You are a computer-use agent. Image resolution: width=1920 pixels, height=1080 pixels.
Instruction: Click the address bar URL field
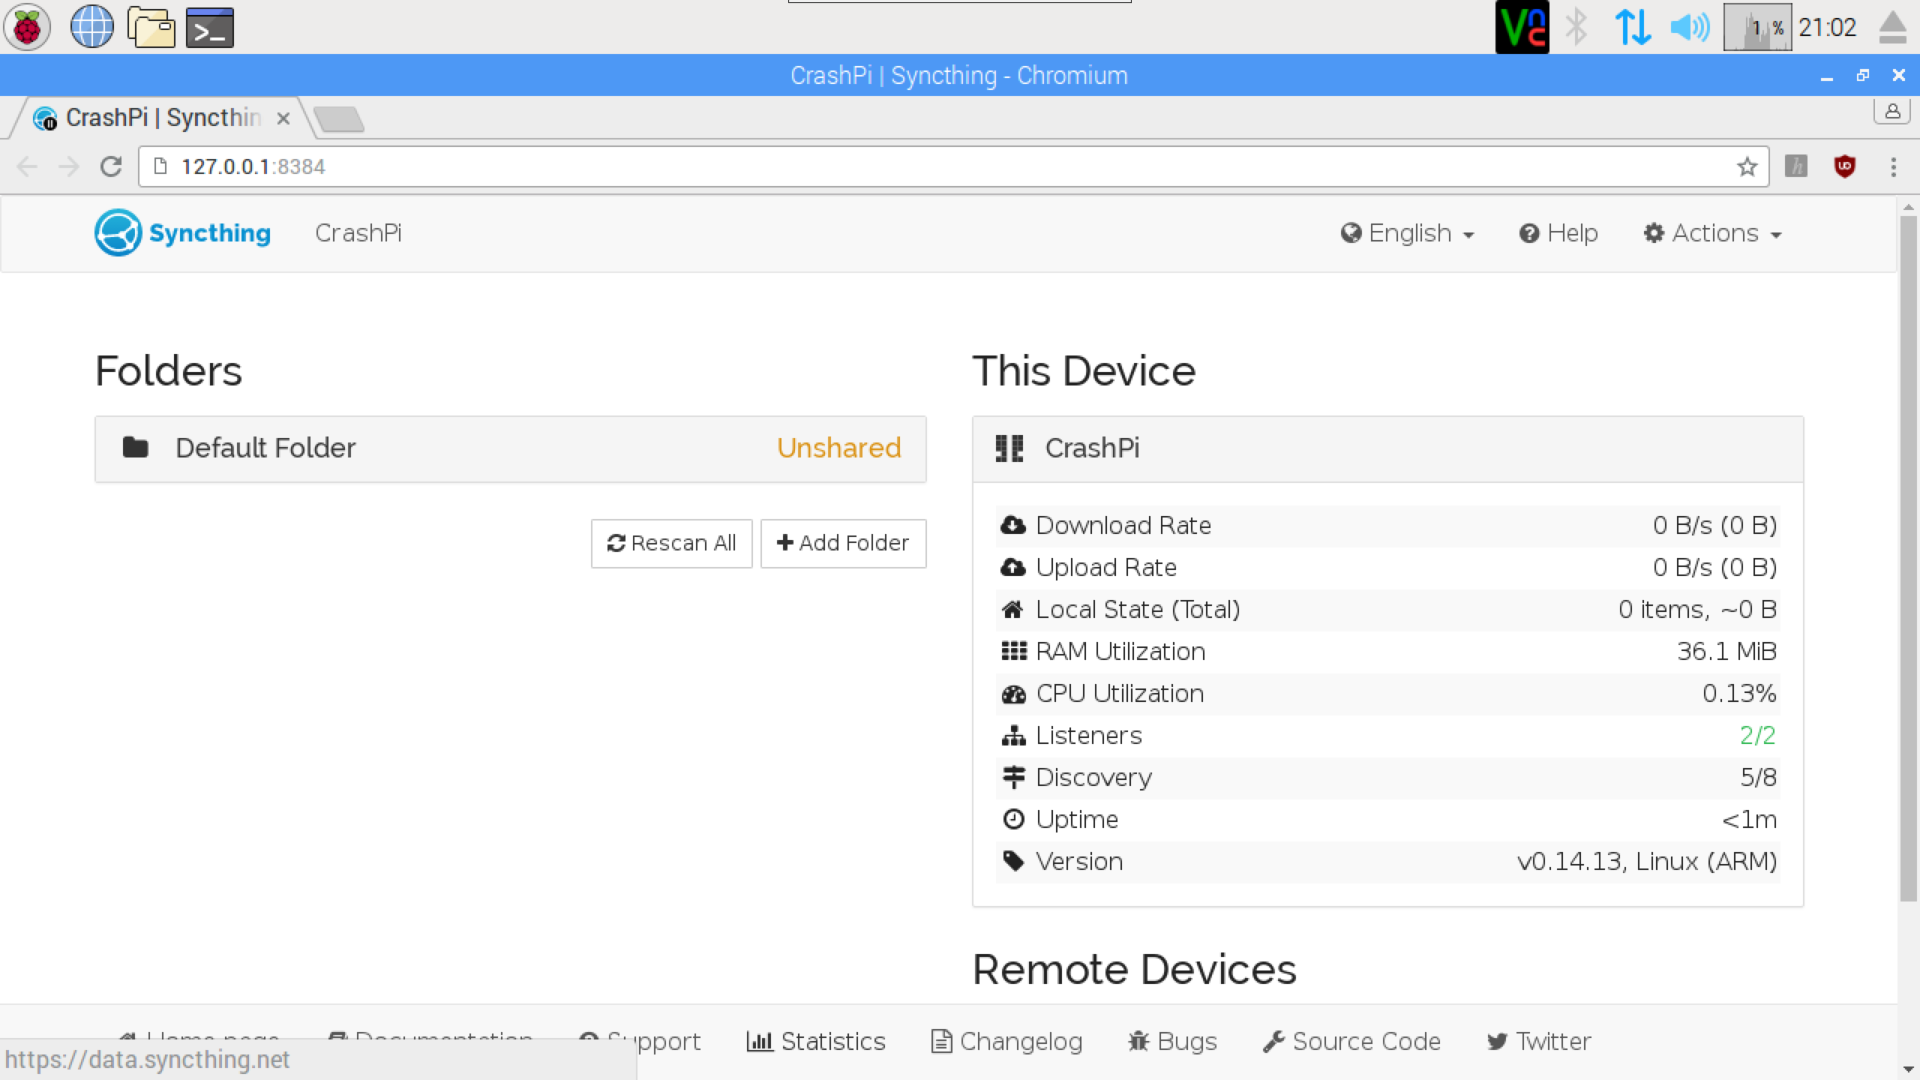[x=900, y=167]
